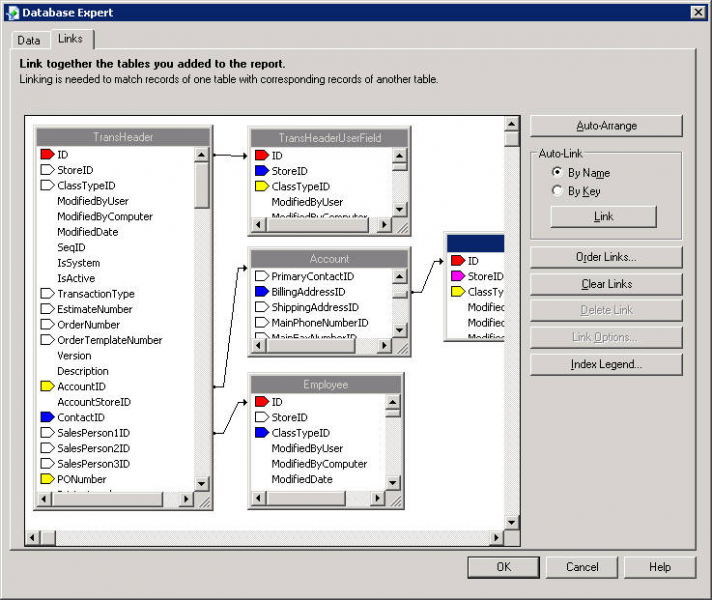The image size is (712, 600).
Task: Click the Description field in TransHeader
Action: click(83, 371)
